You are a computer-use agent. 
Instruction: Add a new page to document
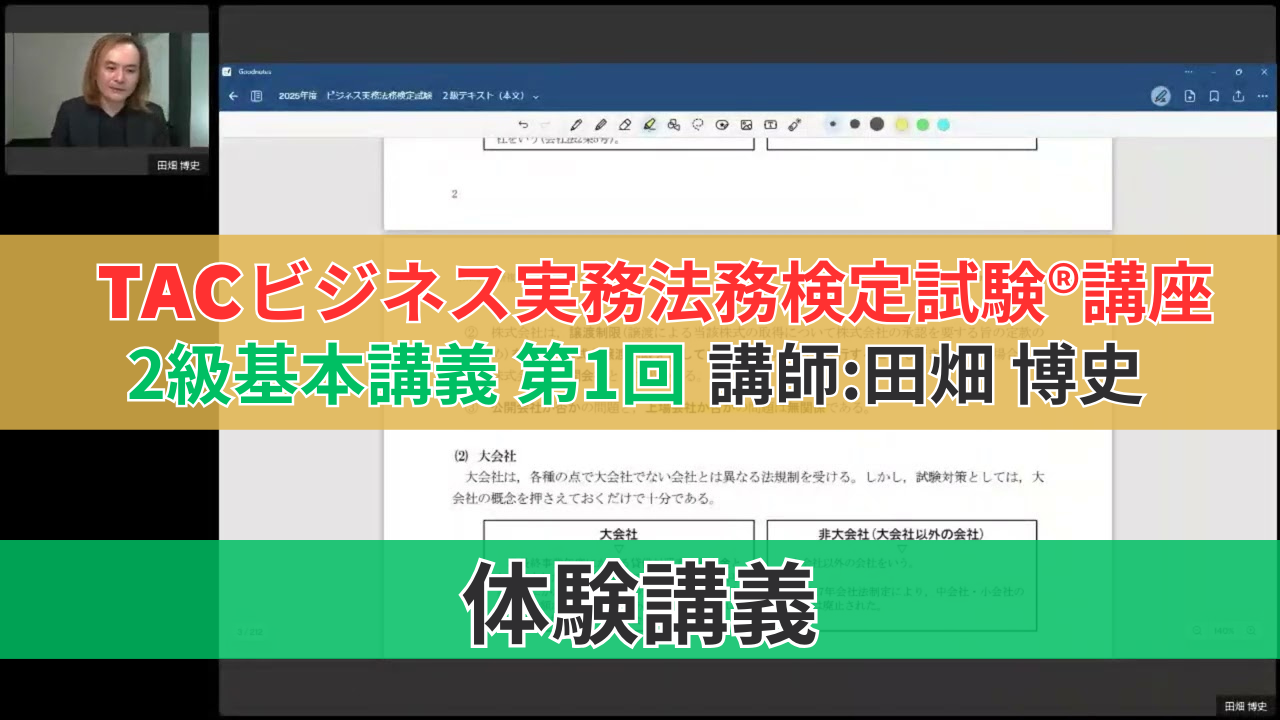[1189, 96]
